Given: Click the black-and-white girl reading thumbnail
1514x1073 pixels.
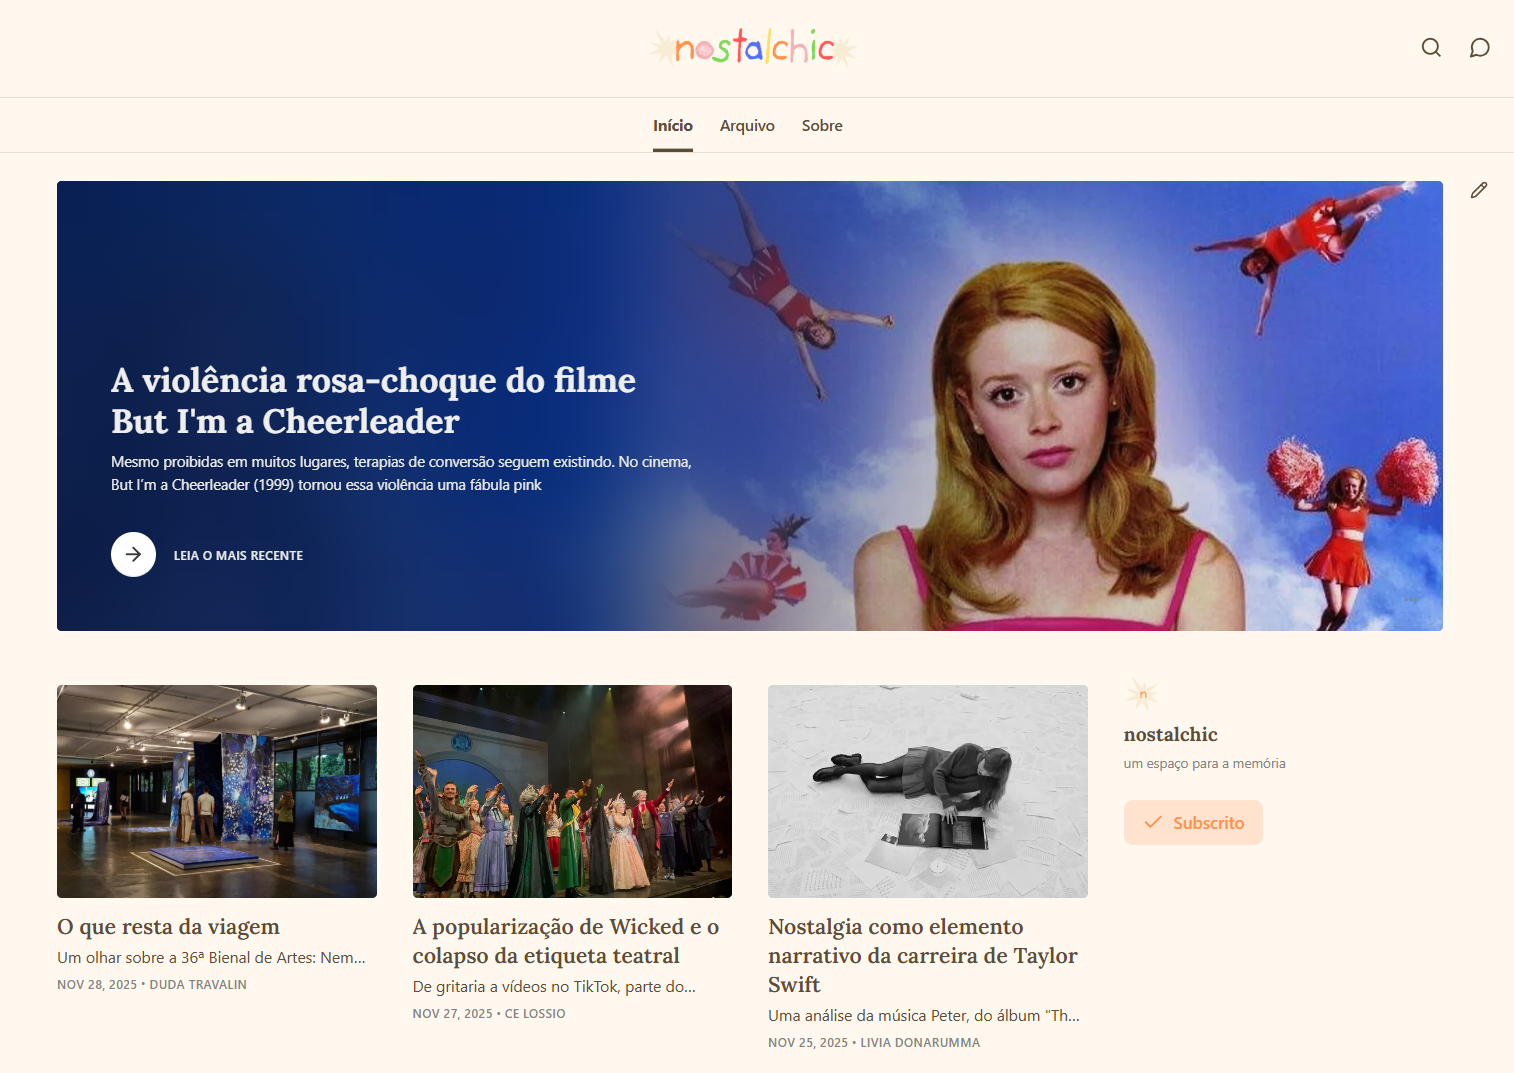Looking at the screenshot, I should [x=927, y=791].
